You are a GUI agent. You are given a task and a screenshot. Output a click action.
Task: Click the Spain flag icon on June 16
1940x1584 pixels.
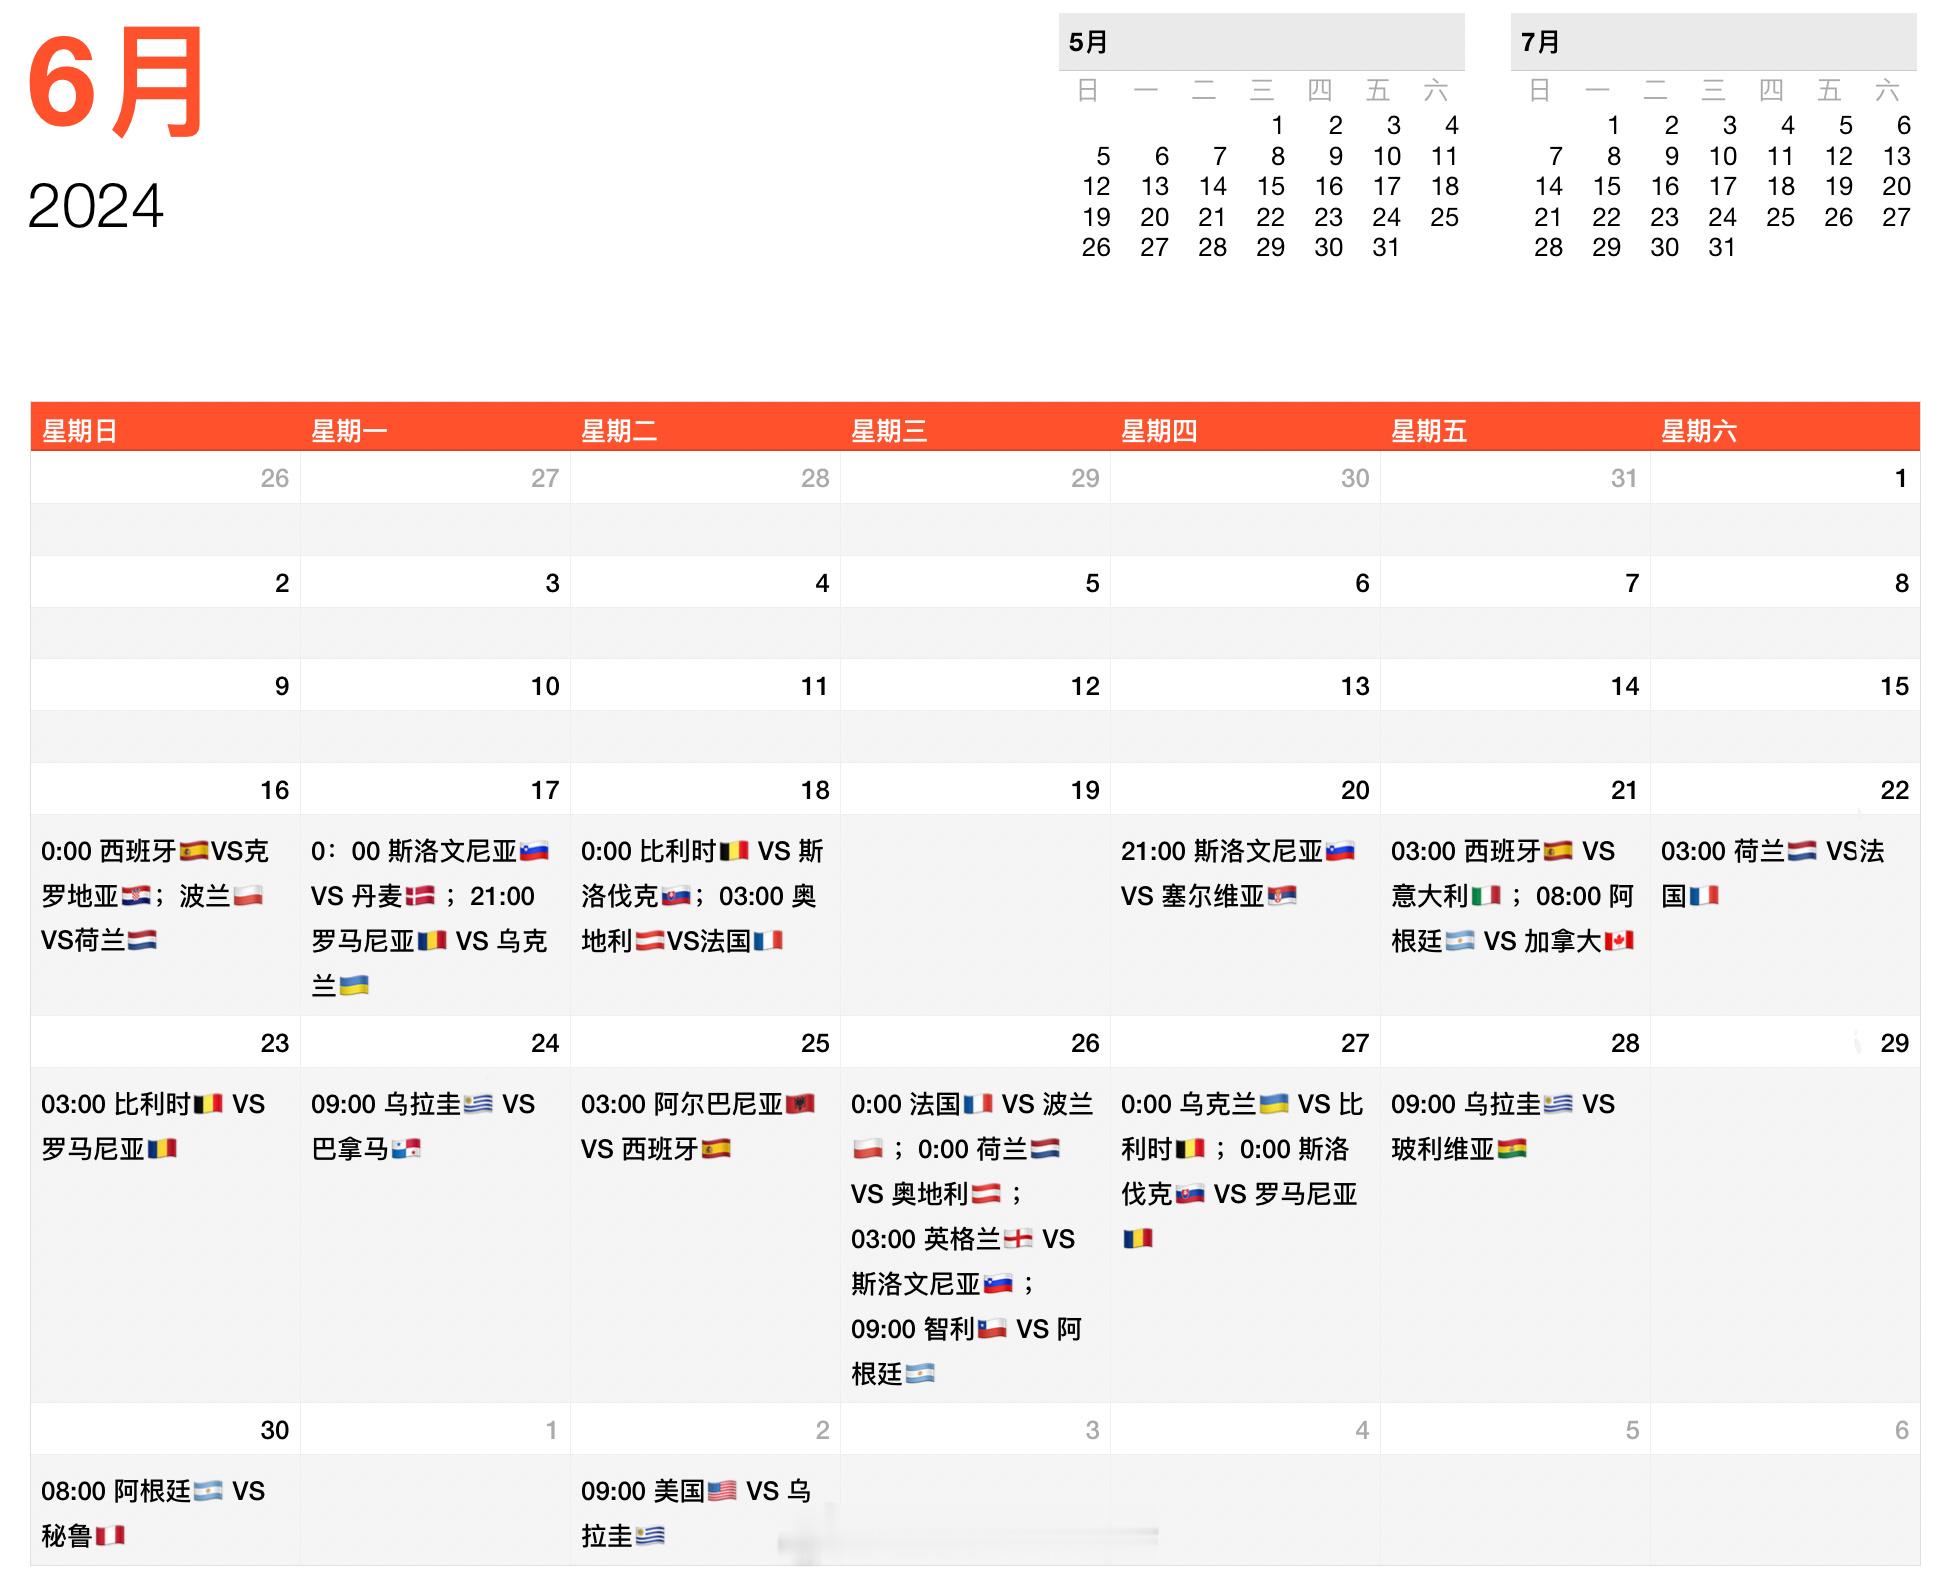pos(195,849)
